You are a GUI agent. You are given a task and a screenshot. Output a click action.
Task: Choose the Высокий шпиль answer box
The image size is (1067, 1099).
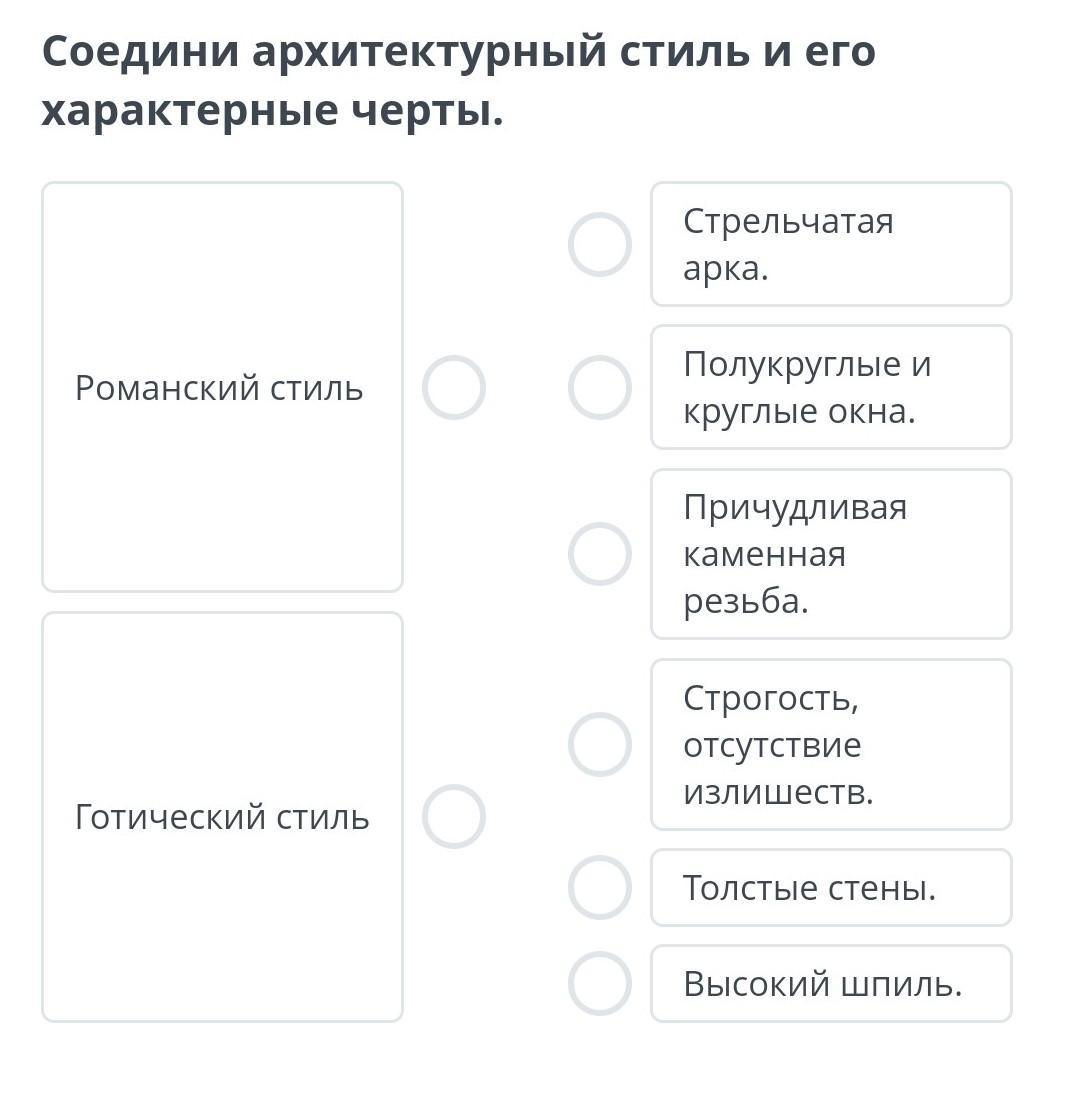830,983
